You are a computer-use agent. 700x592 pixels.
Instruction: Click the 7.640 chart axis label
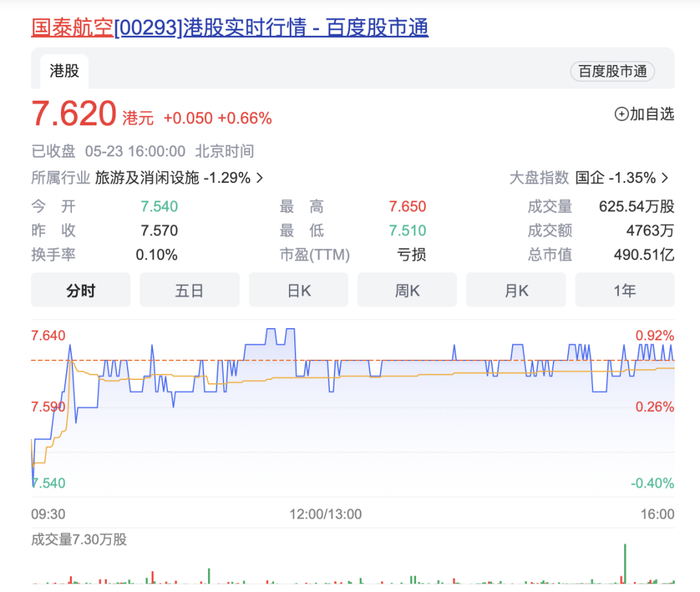(48, 335)
